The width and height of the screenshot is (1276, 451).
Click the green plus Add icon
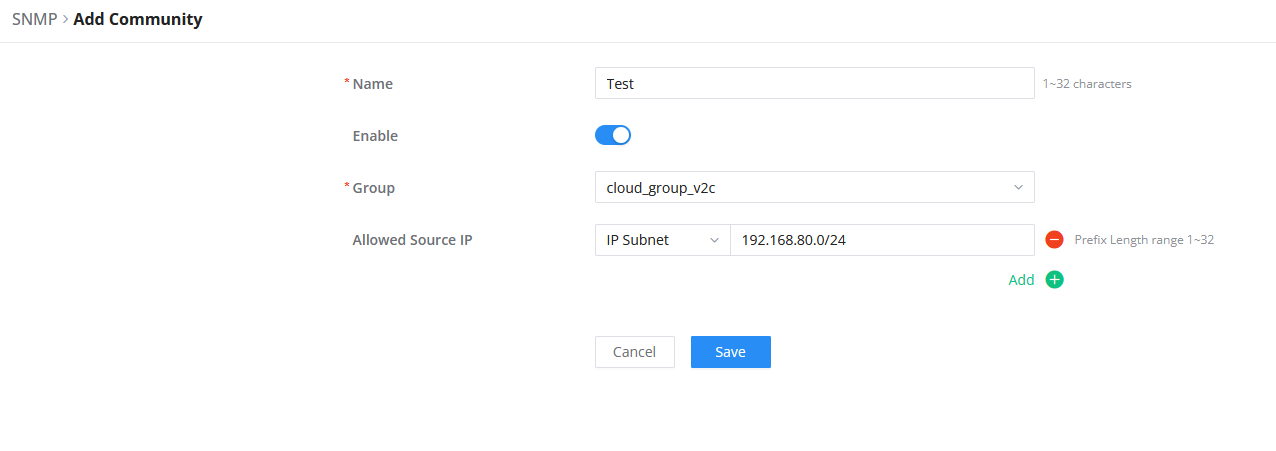click(x=1054, y=280)
